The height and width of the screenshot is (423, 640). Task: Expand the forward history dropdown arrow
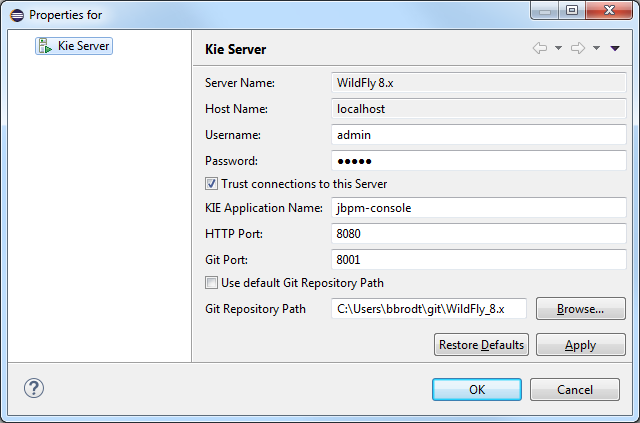click(x=596, y=48)
